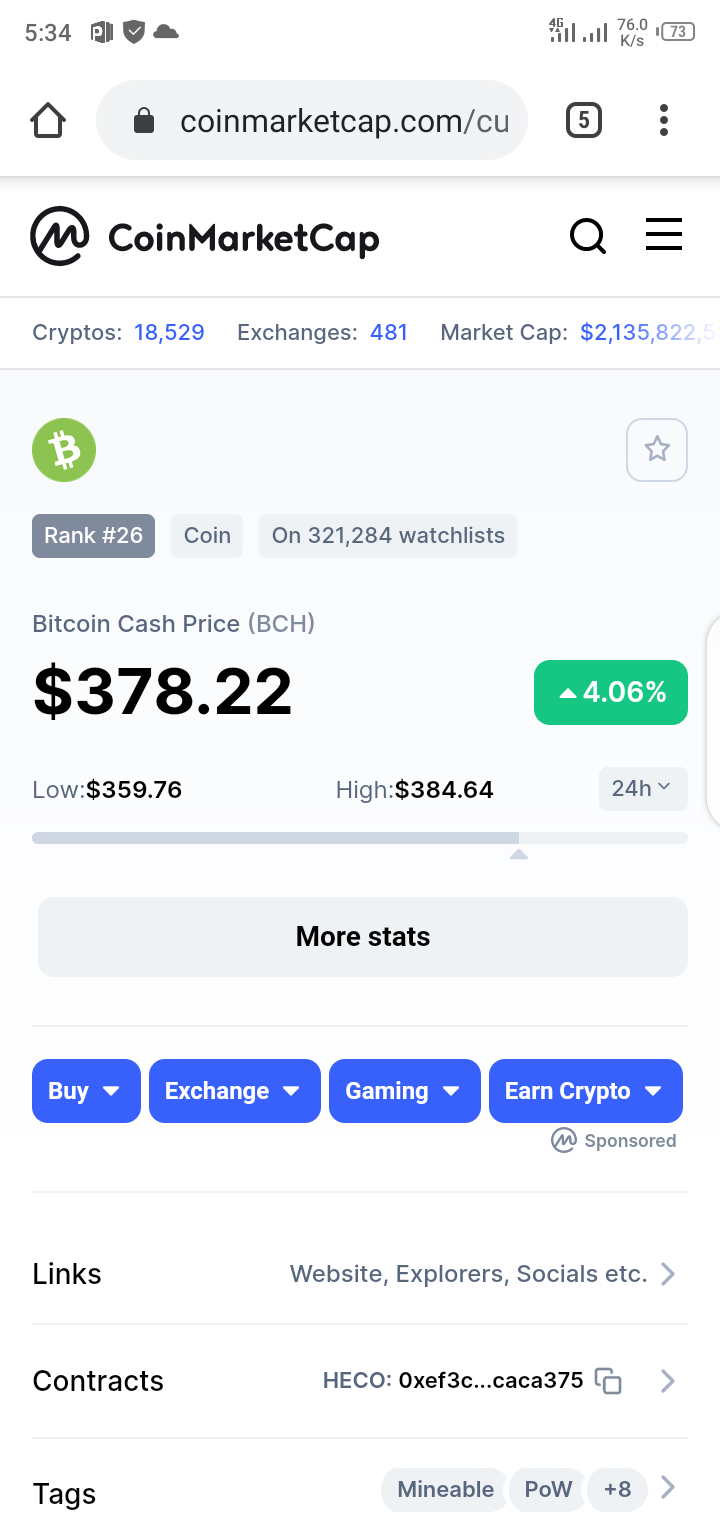Click the low-high price range bar

(x=360, y=838)
